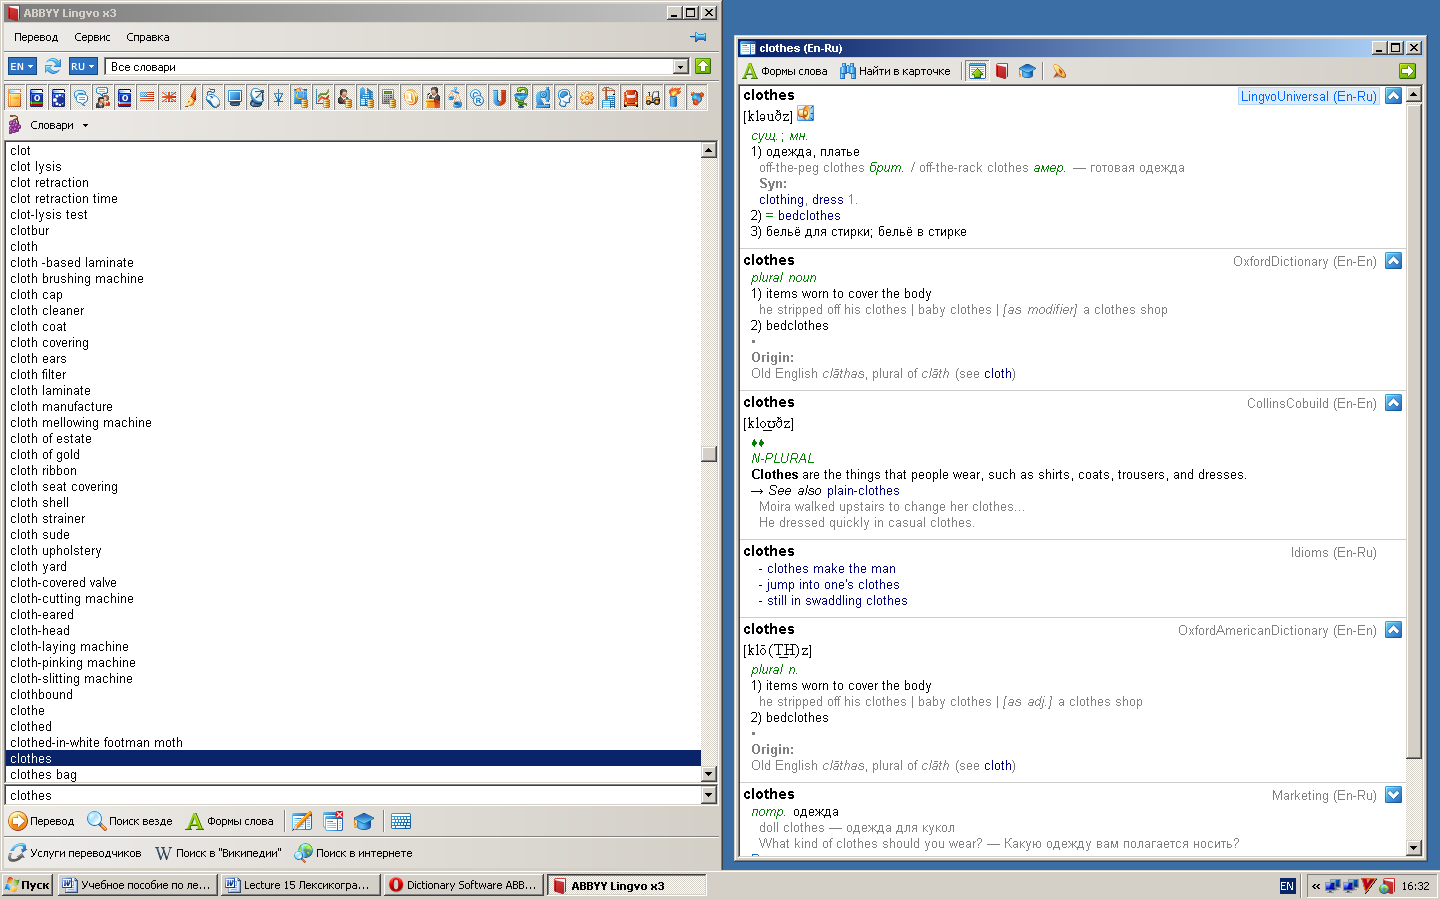Open tutor graduation cap icon in main window

[x=364, y=821]
